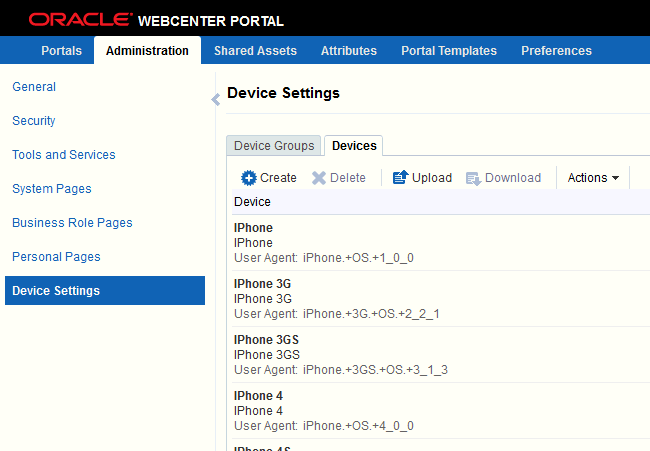Click the Download arrow icon
This screenshot has width=650, height=451.
click(x=473, y=178)
